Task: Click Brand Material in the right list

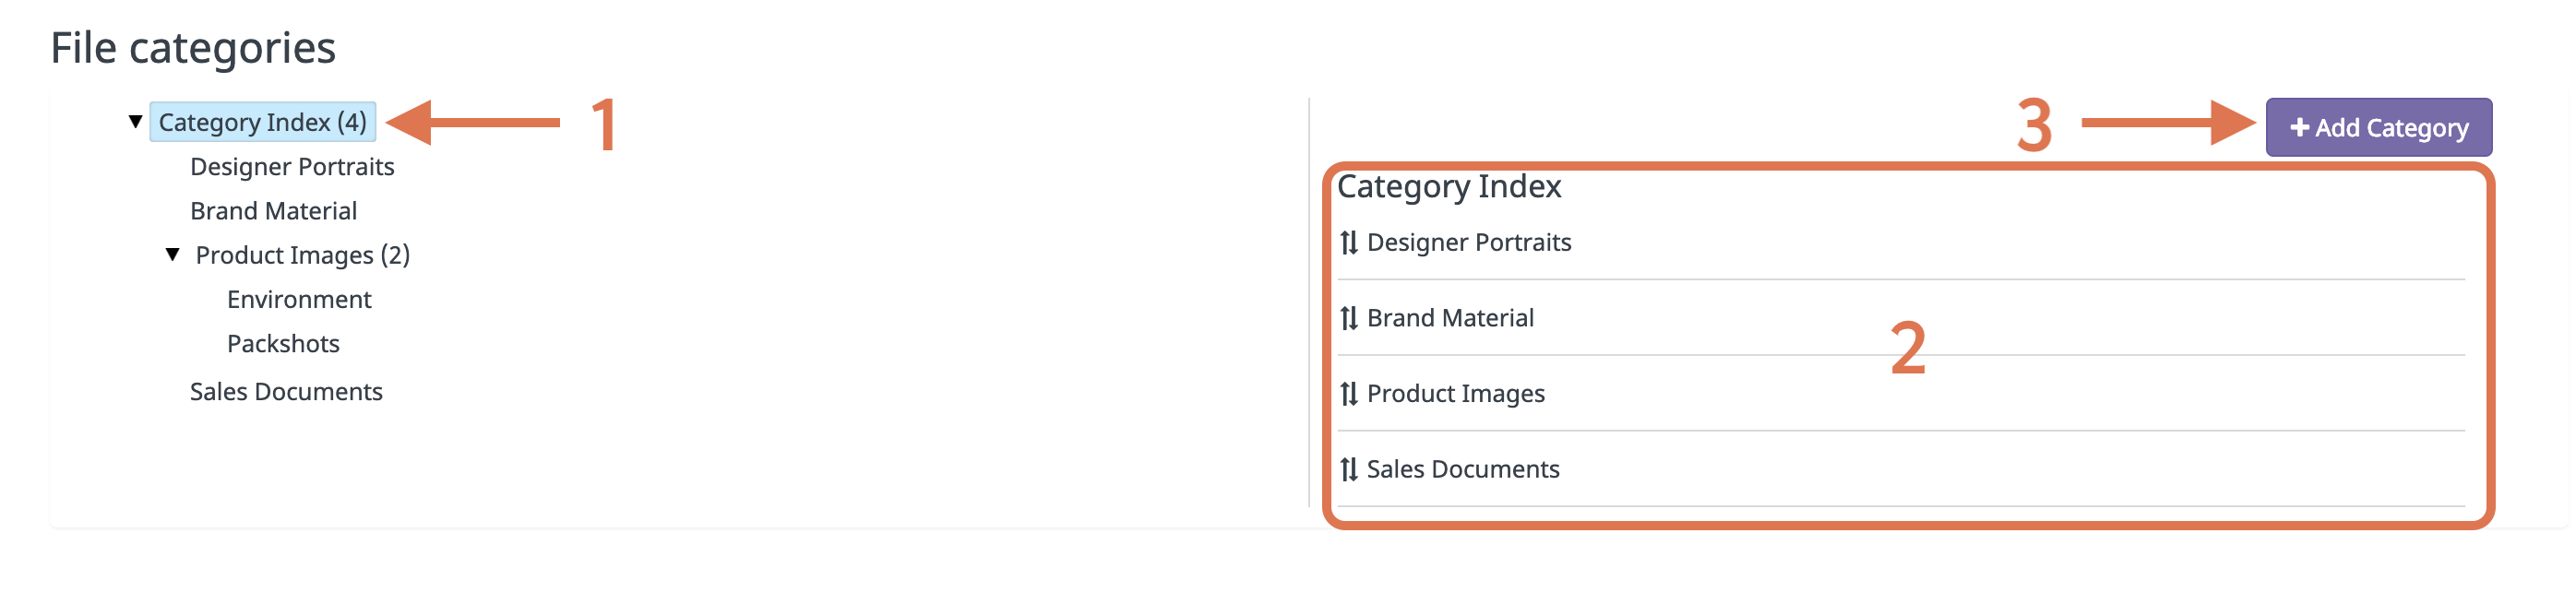Action: coord(1450,318)
